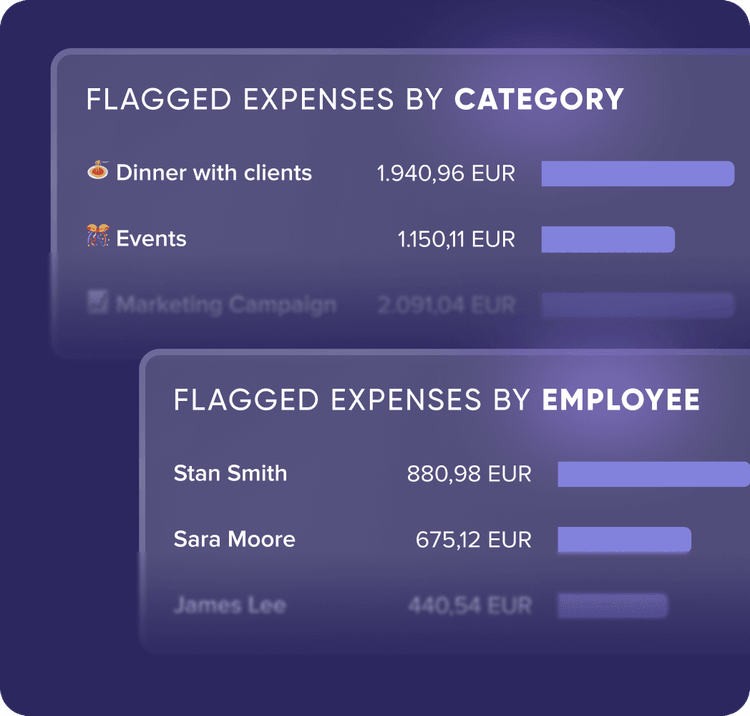Click the James Lee expense bar
This screenshot has width=750, height=716.
(611, 605)
